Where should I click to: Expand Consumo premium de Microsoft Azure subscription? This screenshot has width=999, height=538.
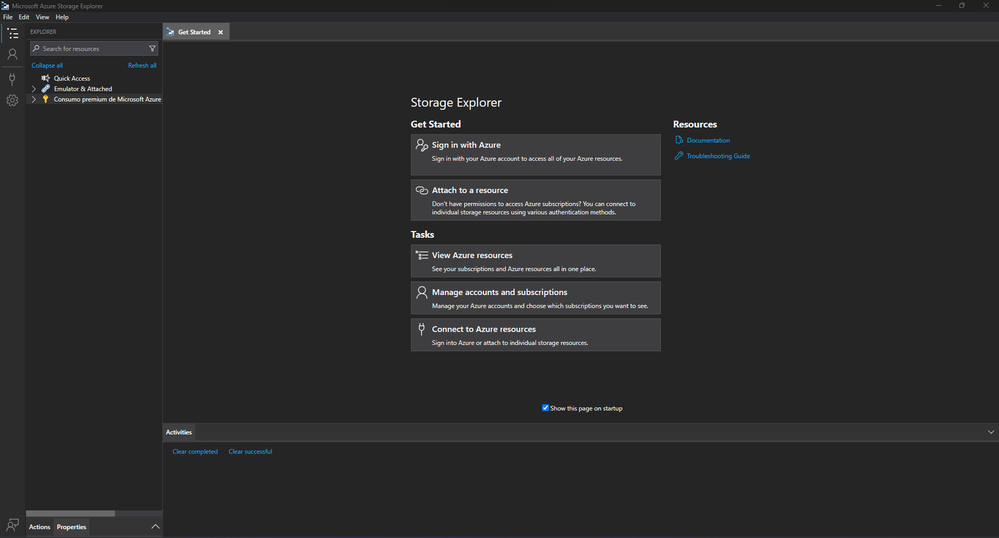pos(34,100)
